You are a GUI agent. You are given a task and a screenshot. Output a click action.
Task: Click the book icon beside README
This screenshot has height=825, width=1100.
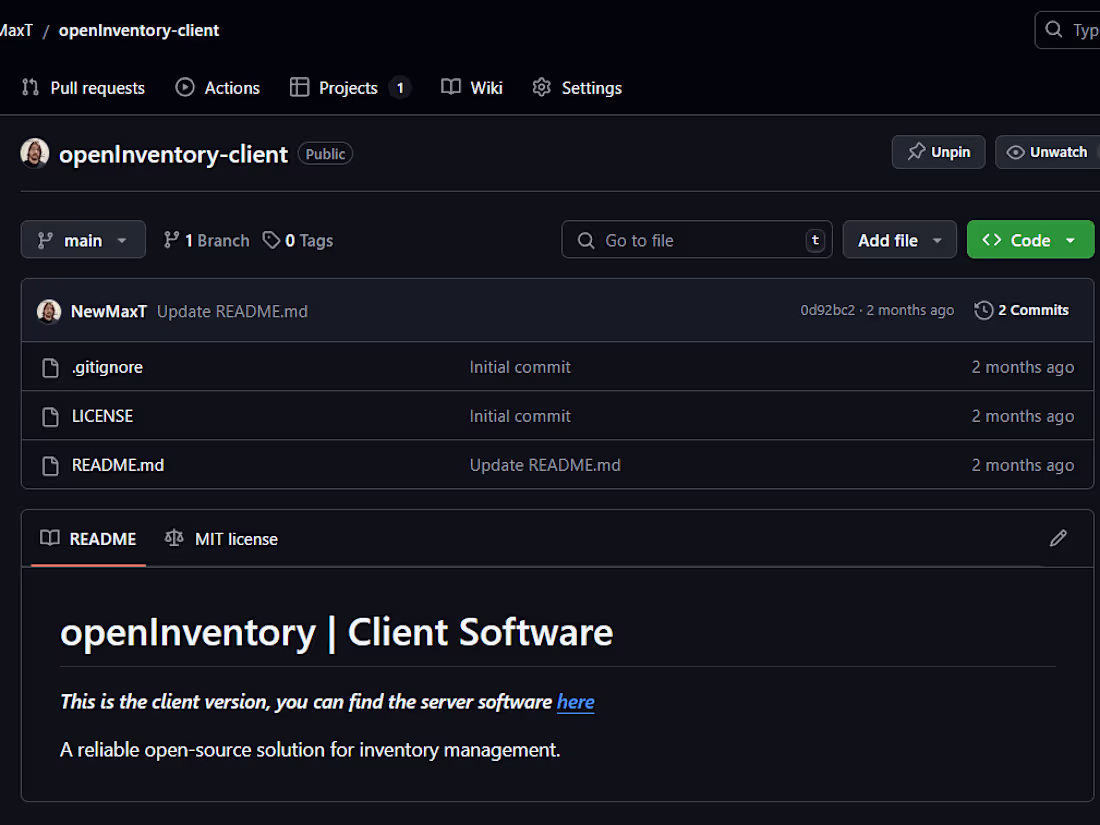click(49, 538)
